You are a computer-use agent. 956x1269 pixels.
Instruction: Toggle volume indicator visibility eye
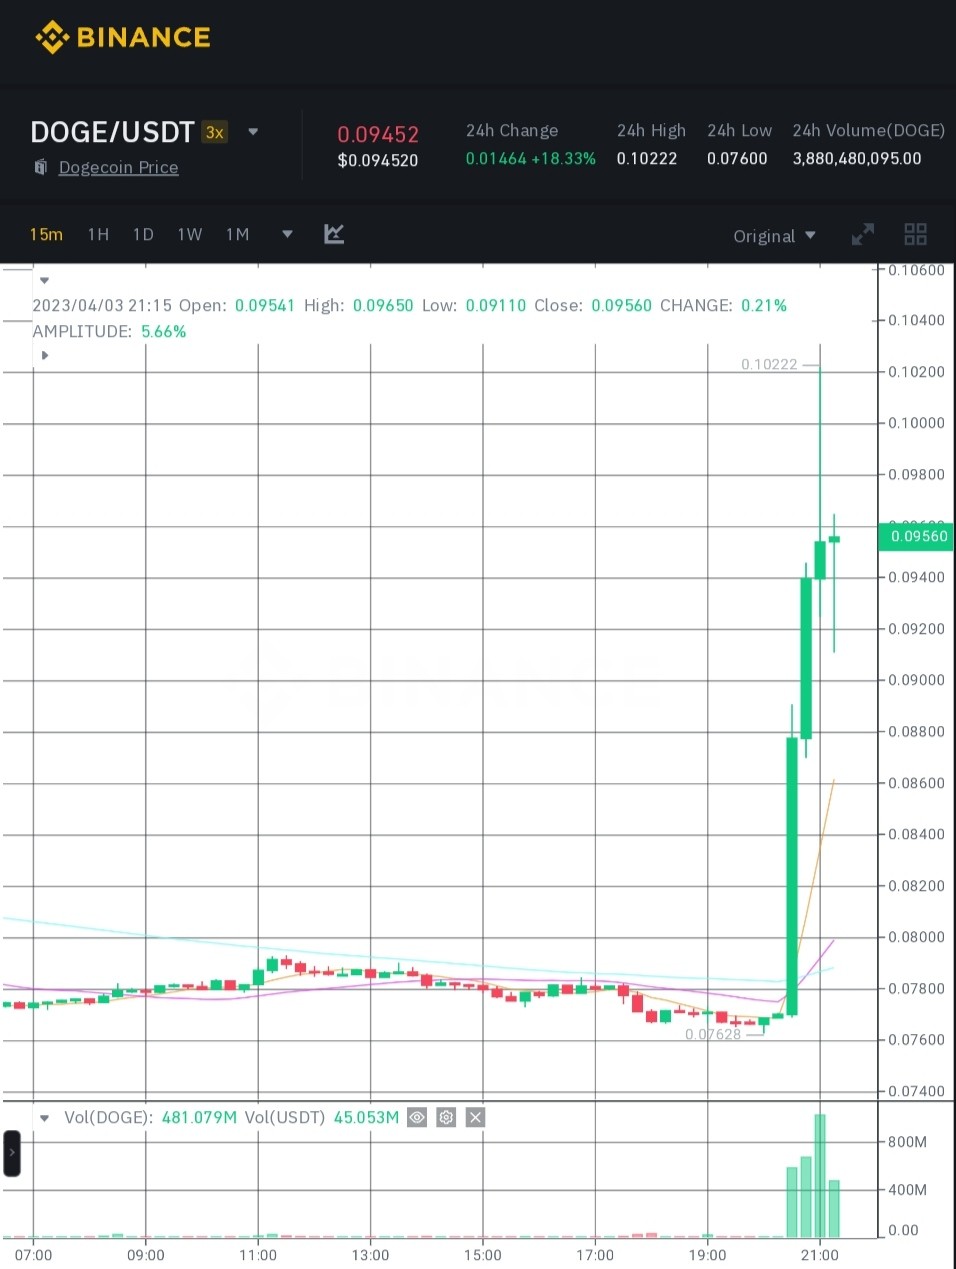click(x=417, y=1117)
